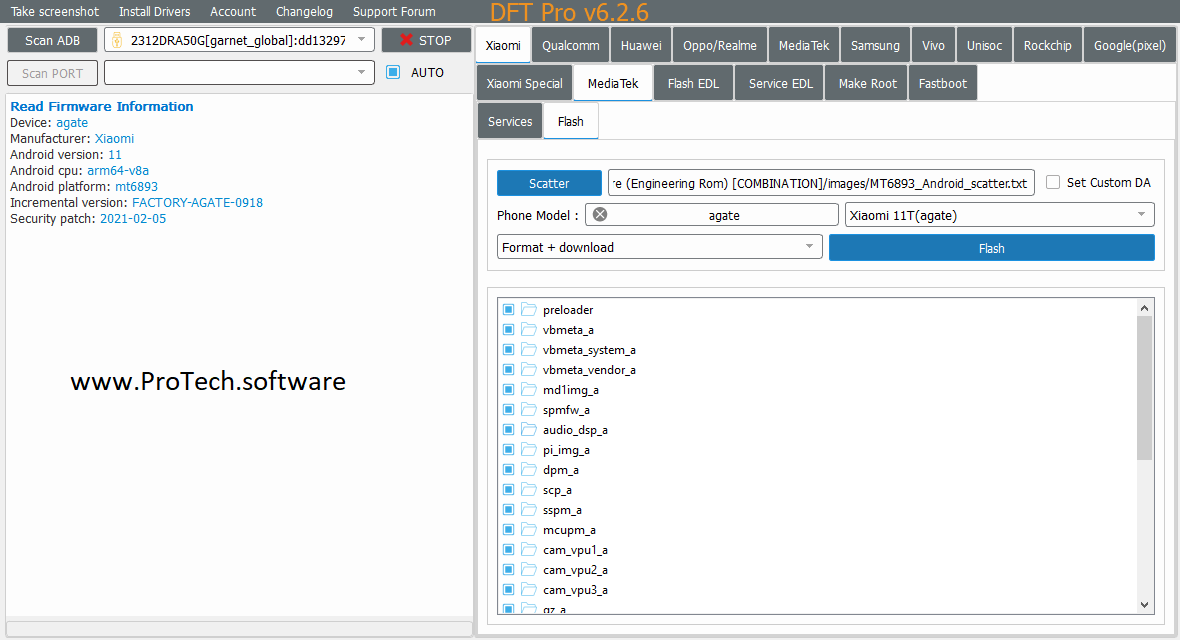Viewport: 1180px width, 640px height.
Task: Open the Support Forum menu
Action: tap(394, 11)
